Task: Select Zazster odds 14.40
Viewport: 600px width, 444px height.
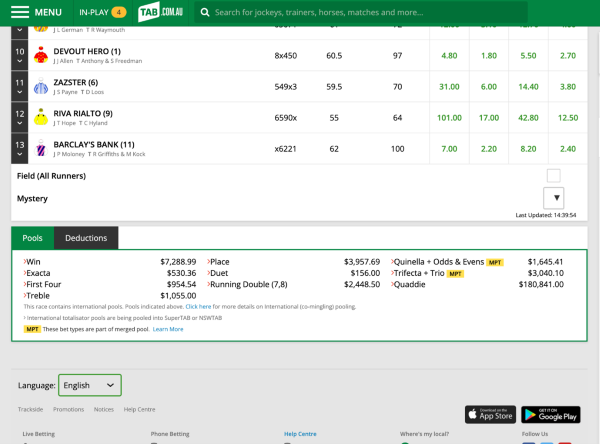Action: 528,87
